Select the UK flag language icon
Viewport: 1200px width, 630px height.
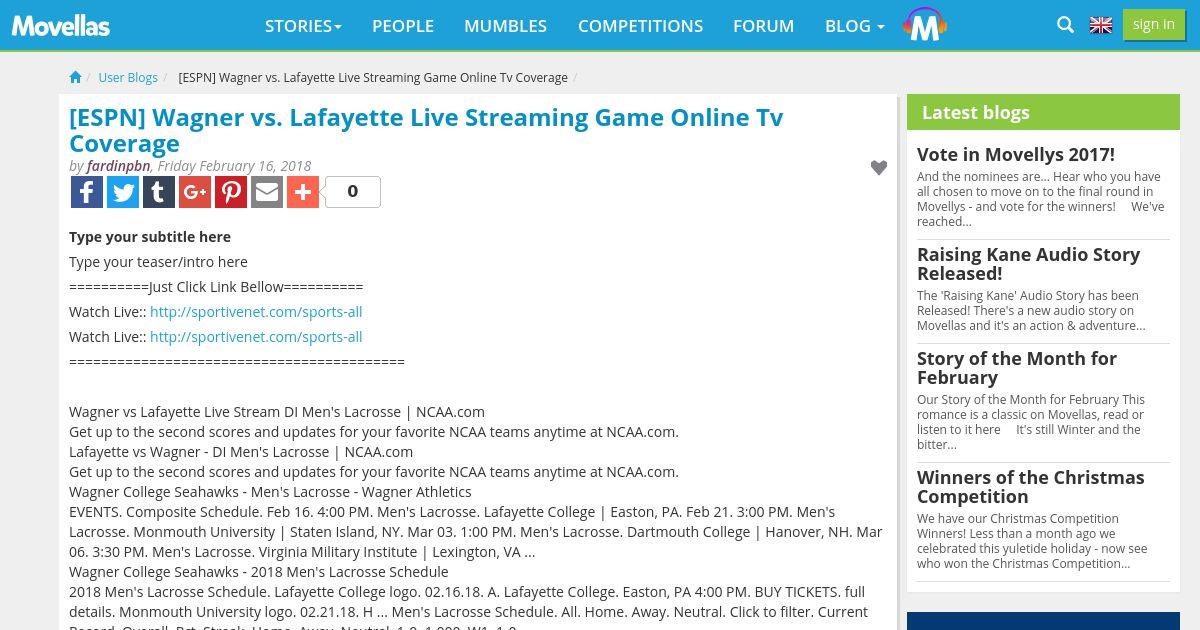coord(1101,26)
